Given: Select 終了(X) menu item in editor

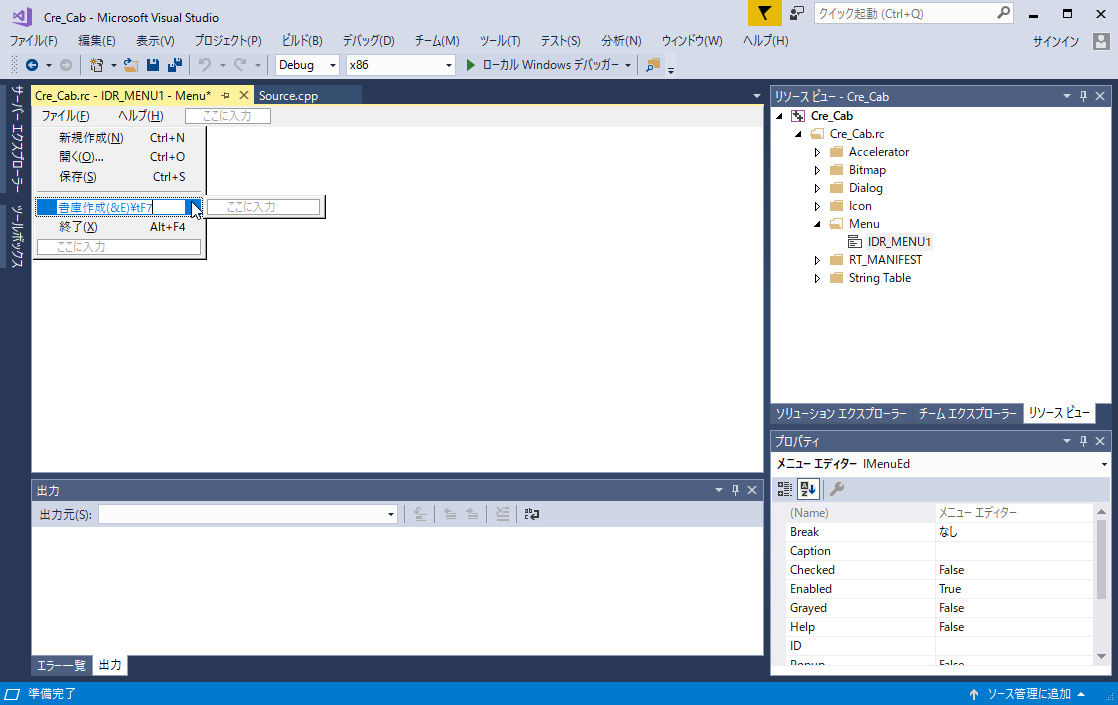Looking at the screenshot, I should point(119,227).
